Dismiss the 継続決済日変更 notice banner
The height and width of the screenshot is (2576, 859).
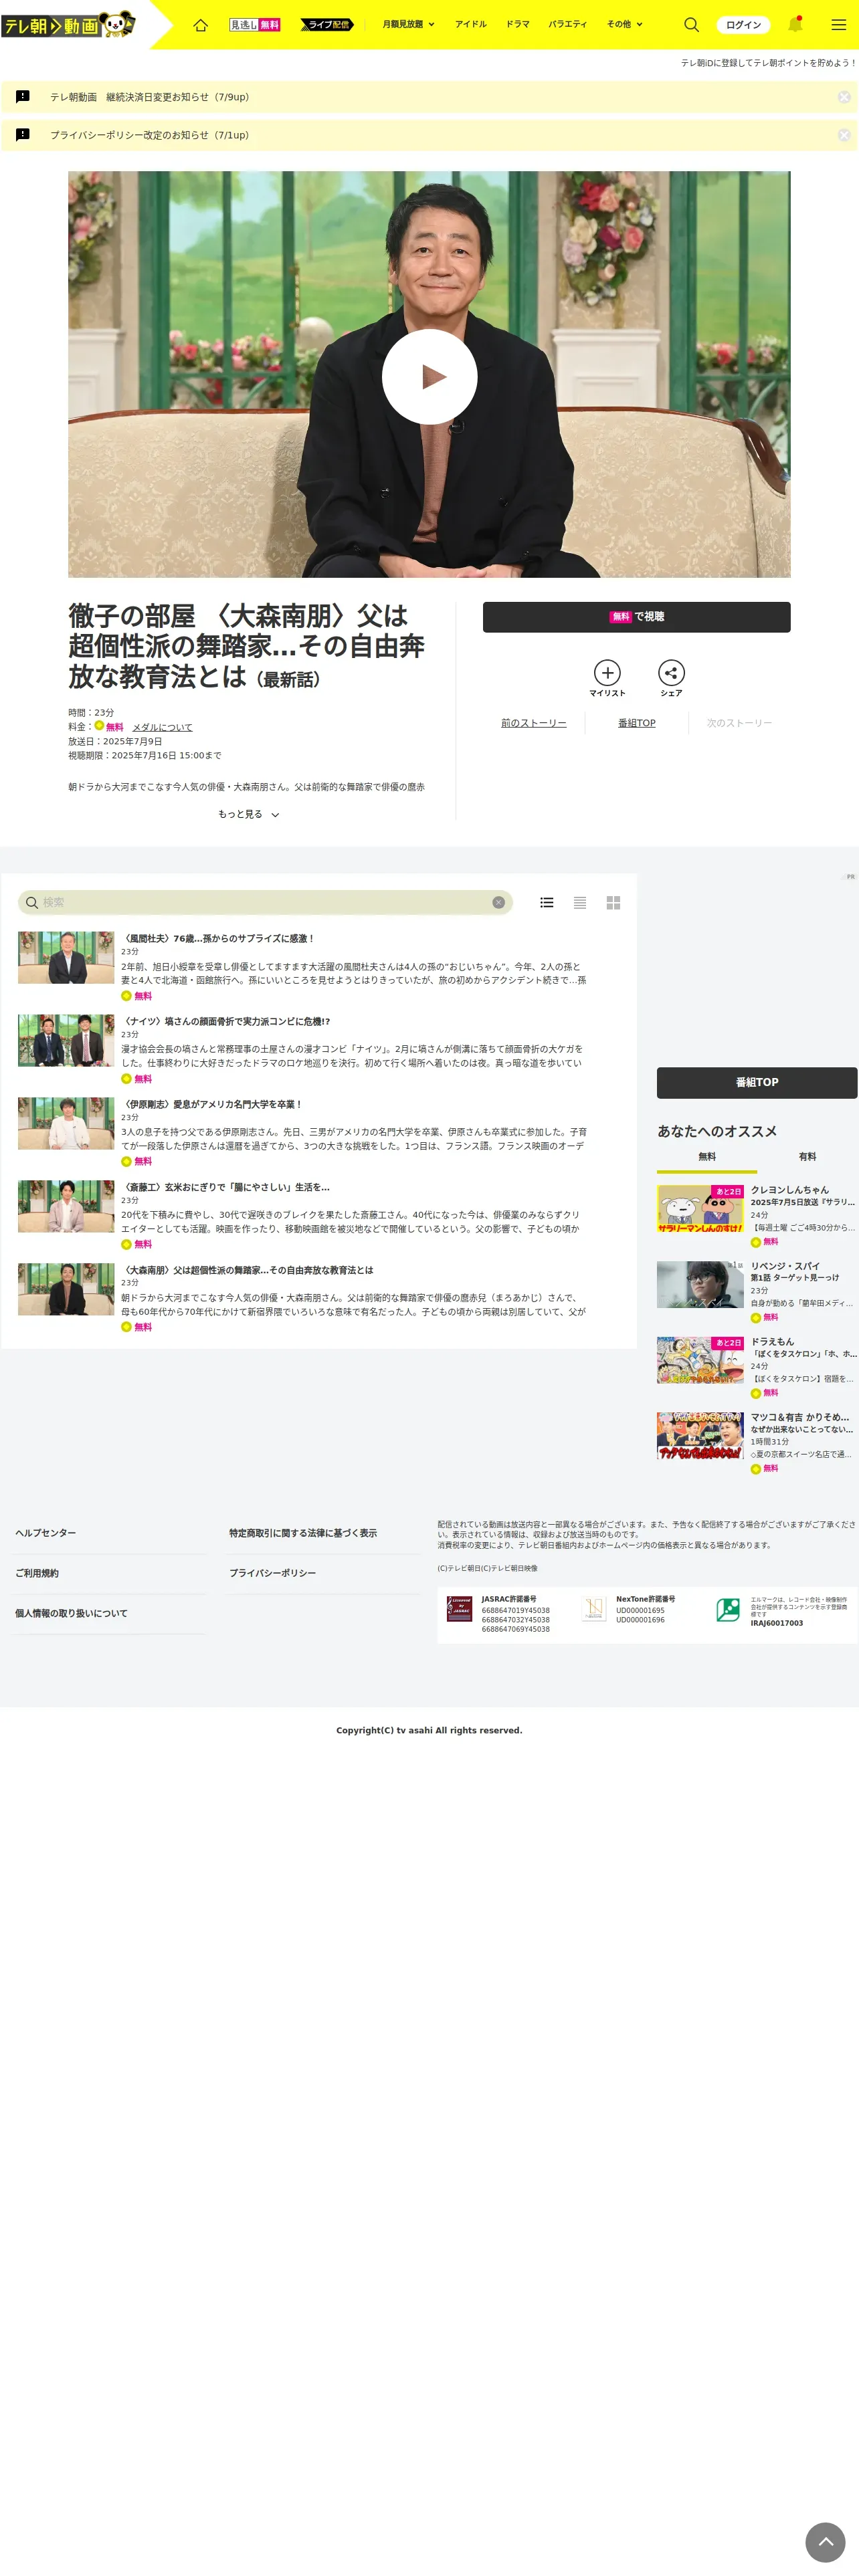[844, 97]
